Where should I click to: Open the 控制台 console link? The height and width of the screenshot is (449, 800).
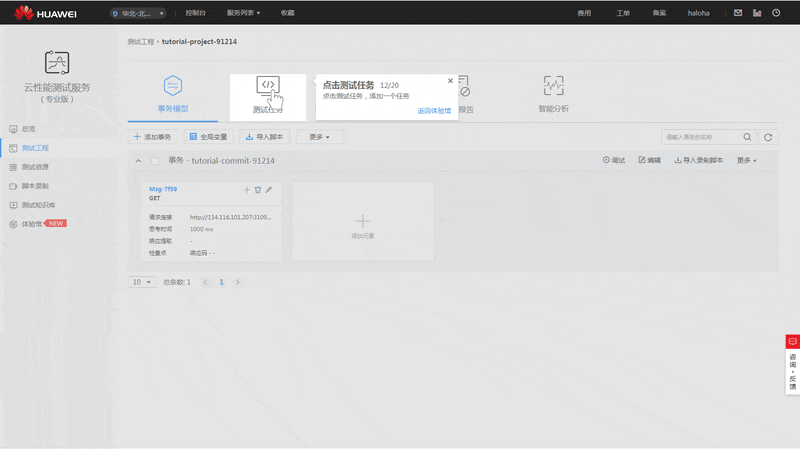click(x=195, y=13)
